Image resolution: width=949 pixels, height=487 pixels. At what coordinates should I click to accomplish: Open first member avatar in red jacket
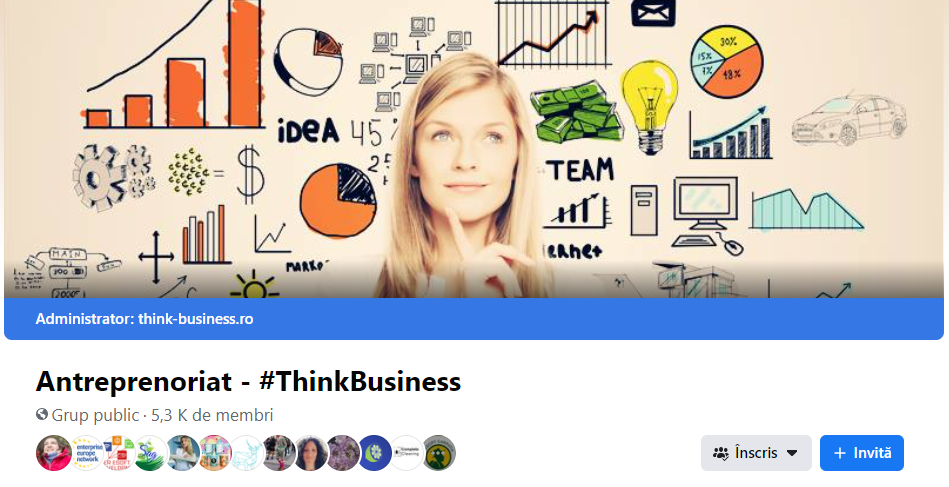[x=54, y=453]
